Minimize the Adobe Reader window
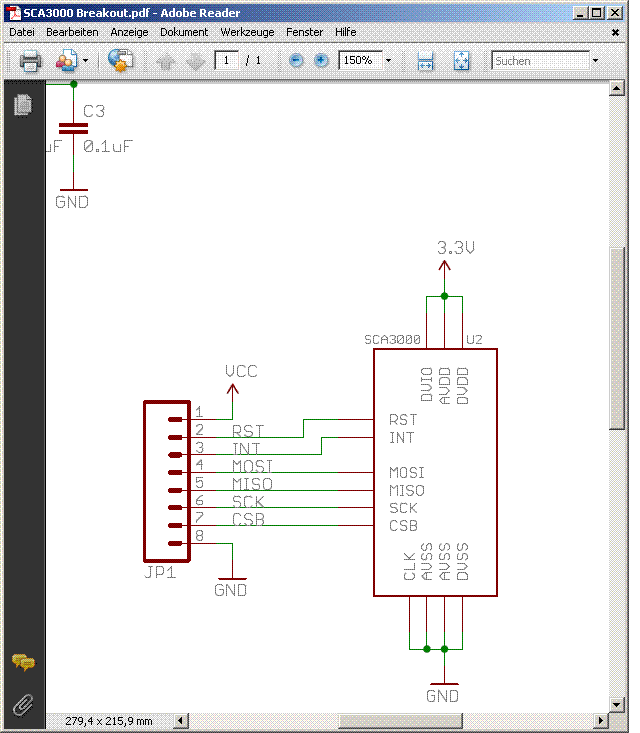Image resolution: width=640 pixels, height=733 pixels. click(580, 13)
